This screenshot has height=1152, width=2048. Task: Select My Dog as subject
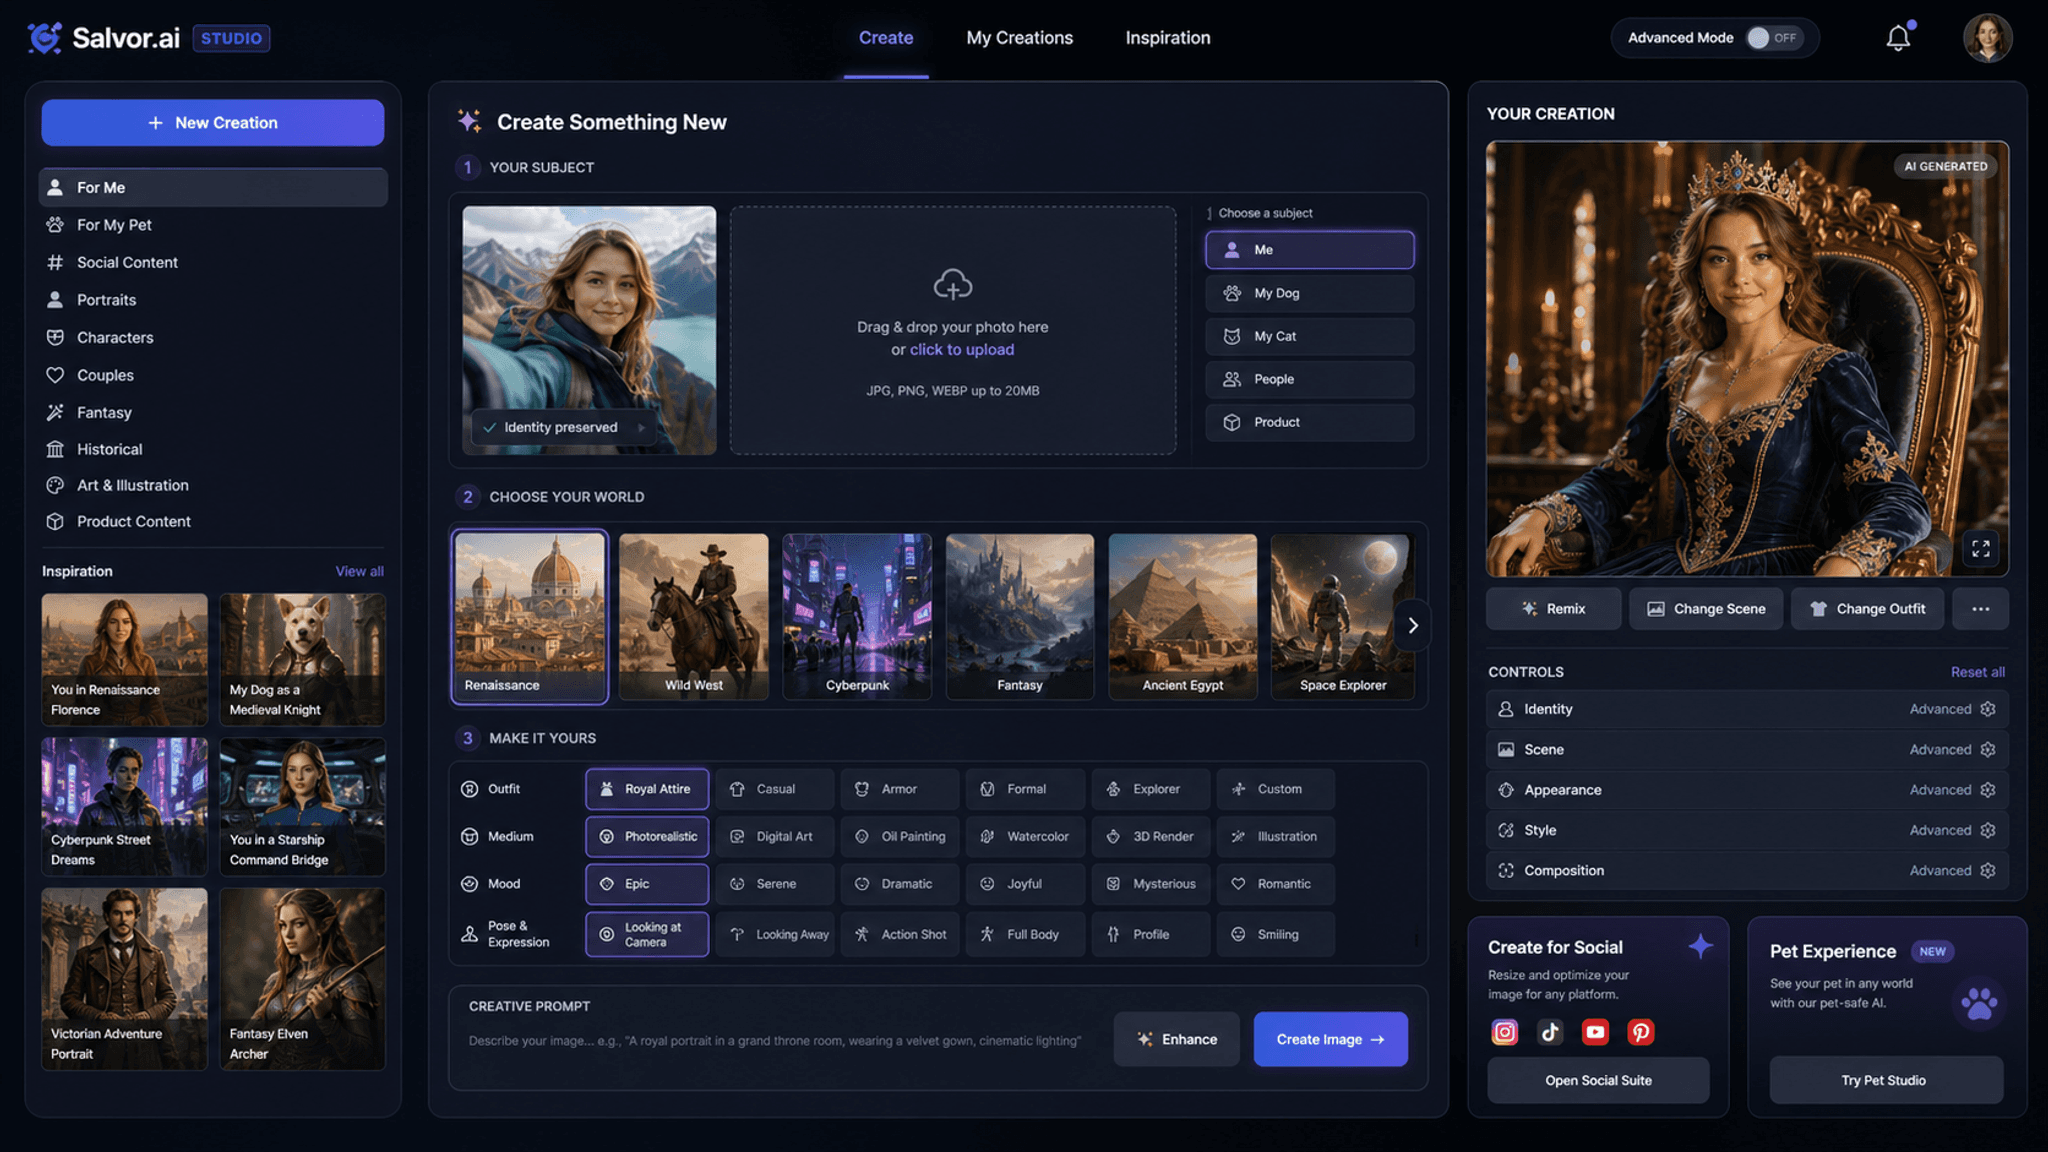coord(1309,293)
